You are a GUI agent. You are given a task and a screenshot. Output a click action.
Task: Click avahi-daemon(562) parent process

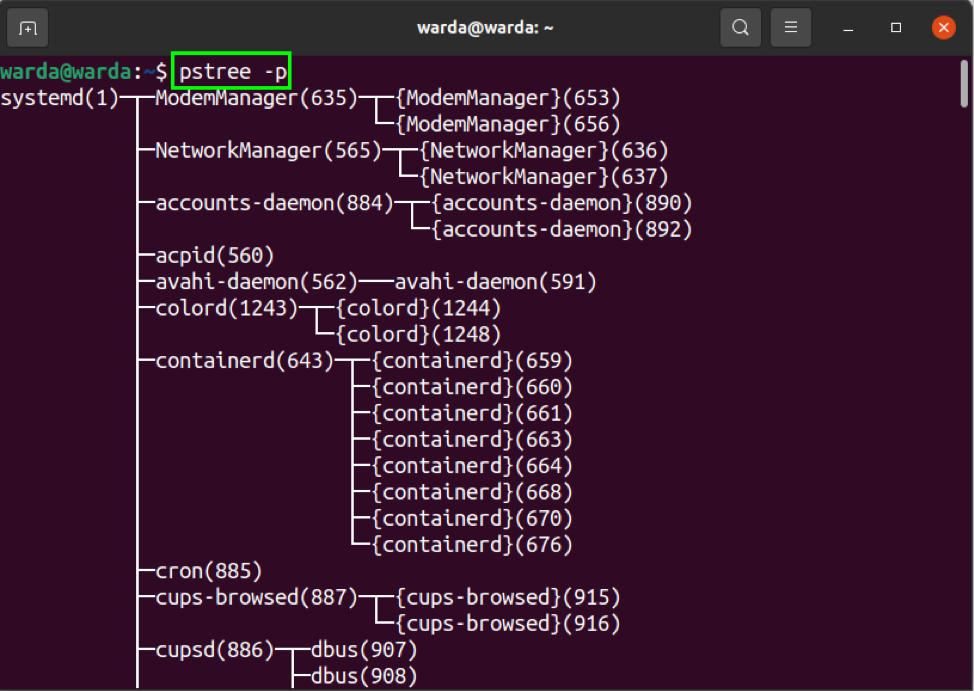point(257,282)
